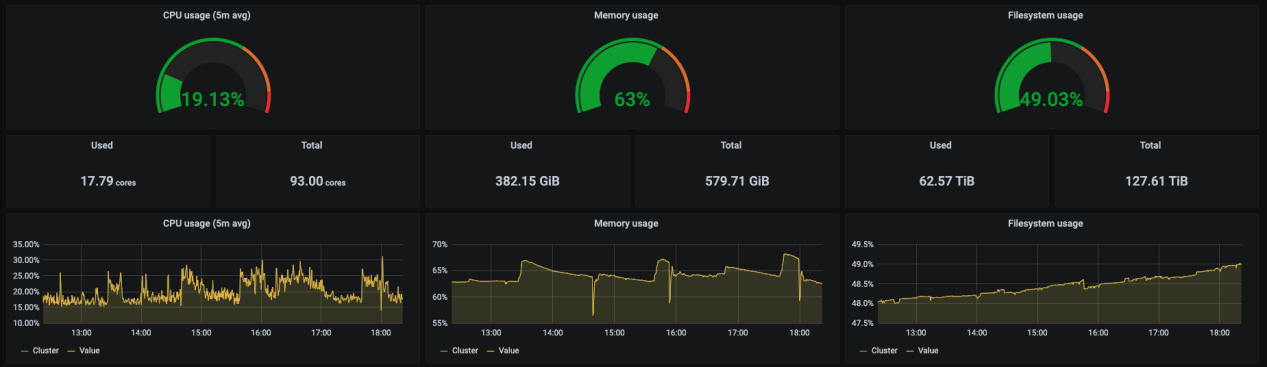Click the 70% label on Memory graph axis
Viewport: 1267px width, 367px height.
tap(439, 244)
